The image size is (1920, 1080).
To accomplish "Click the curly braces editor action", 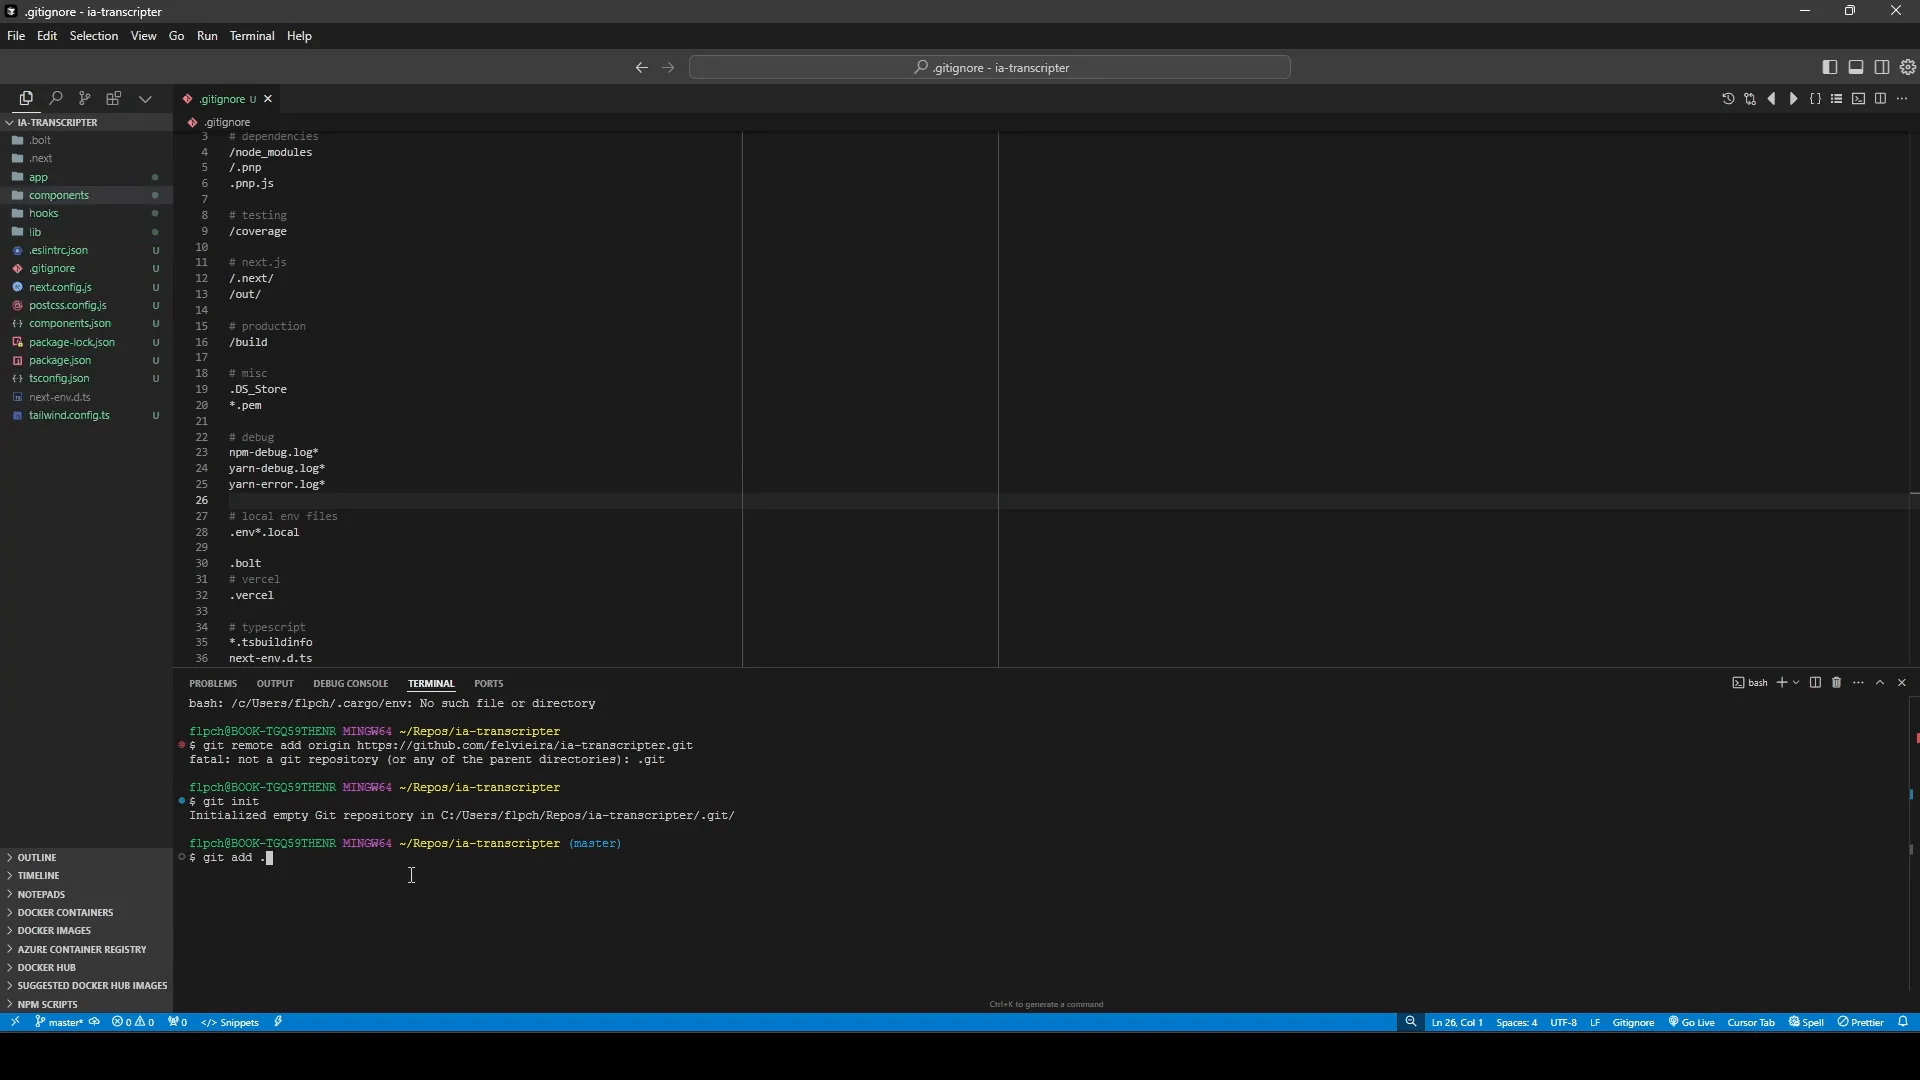I will coord(1816,99).
